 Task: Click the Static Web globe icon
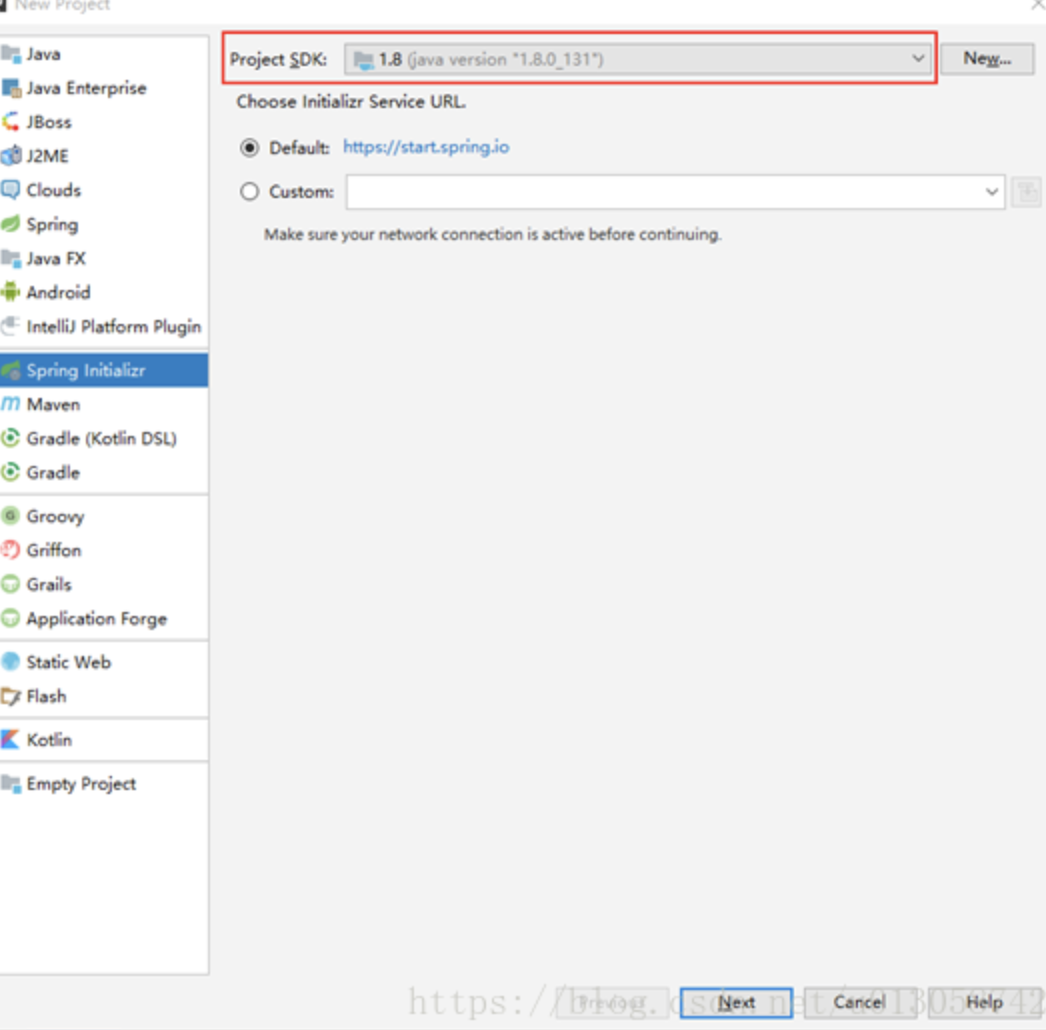point(10,662)
